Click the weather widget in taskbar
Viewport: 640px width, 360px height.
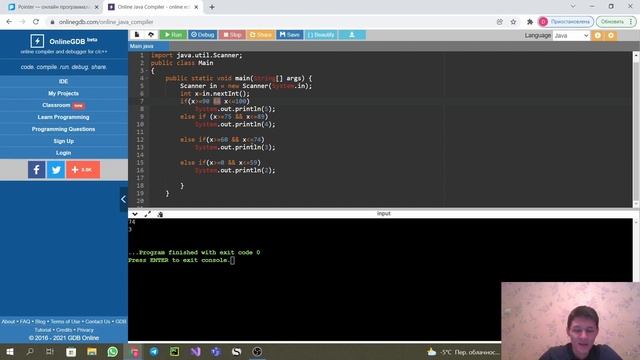[463, 352]
